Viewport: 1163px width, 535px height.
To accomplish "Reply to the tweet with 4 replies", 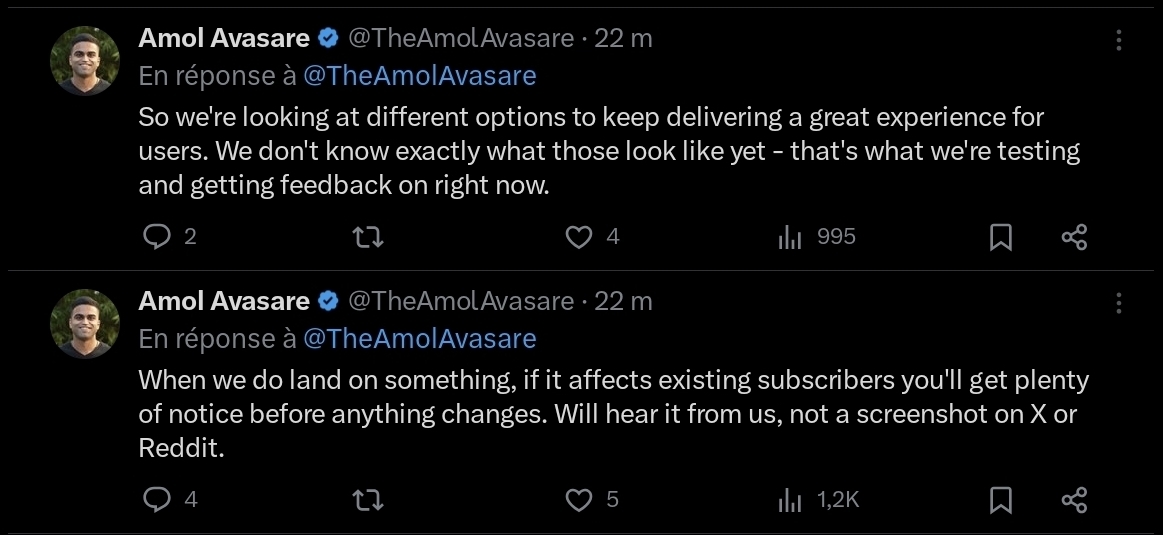I will click(x=158, y=499).
